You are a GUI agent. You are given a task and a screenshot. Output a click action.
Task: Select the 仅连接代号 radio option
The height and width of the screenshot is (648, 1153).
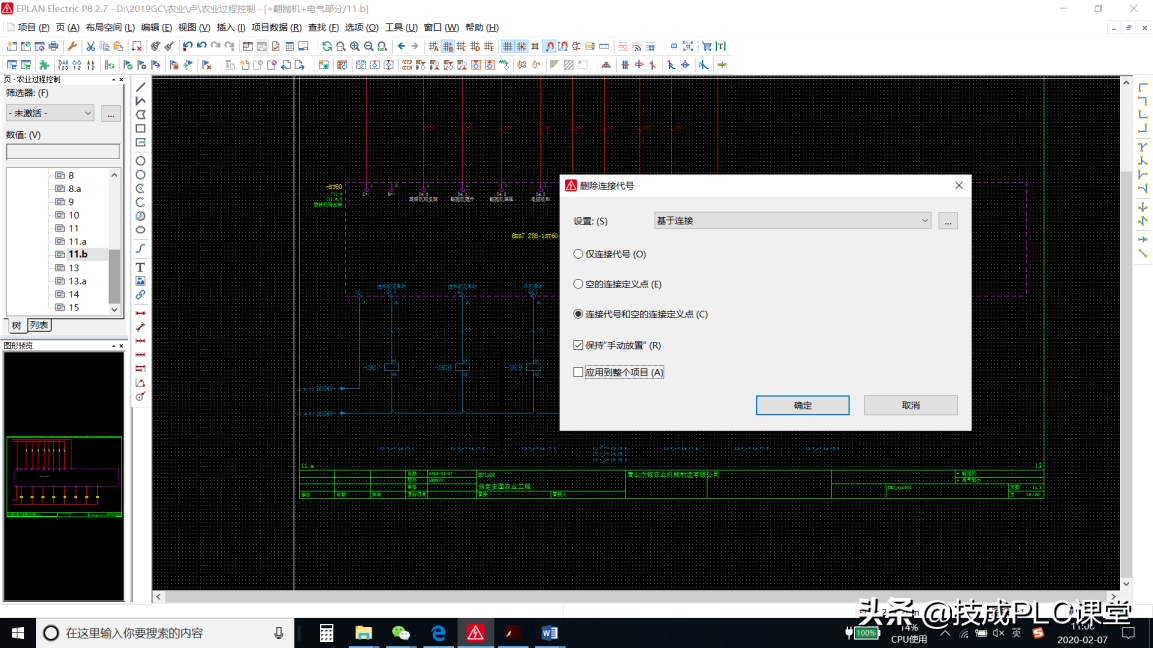578,254
